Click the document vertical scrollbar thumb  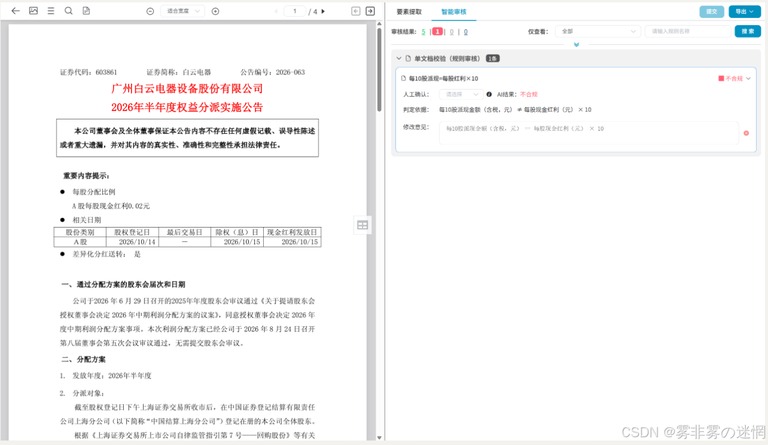pos(379,68)
